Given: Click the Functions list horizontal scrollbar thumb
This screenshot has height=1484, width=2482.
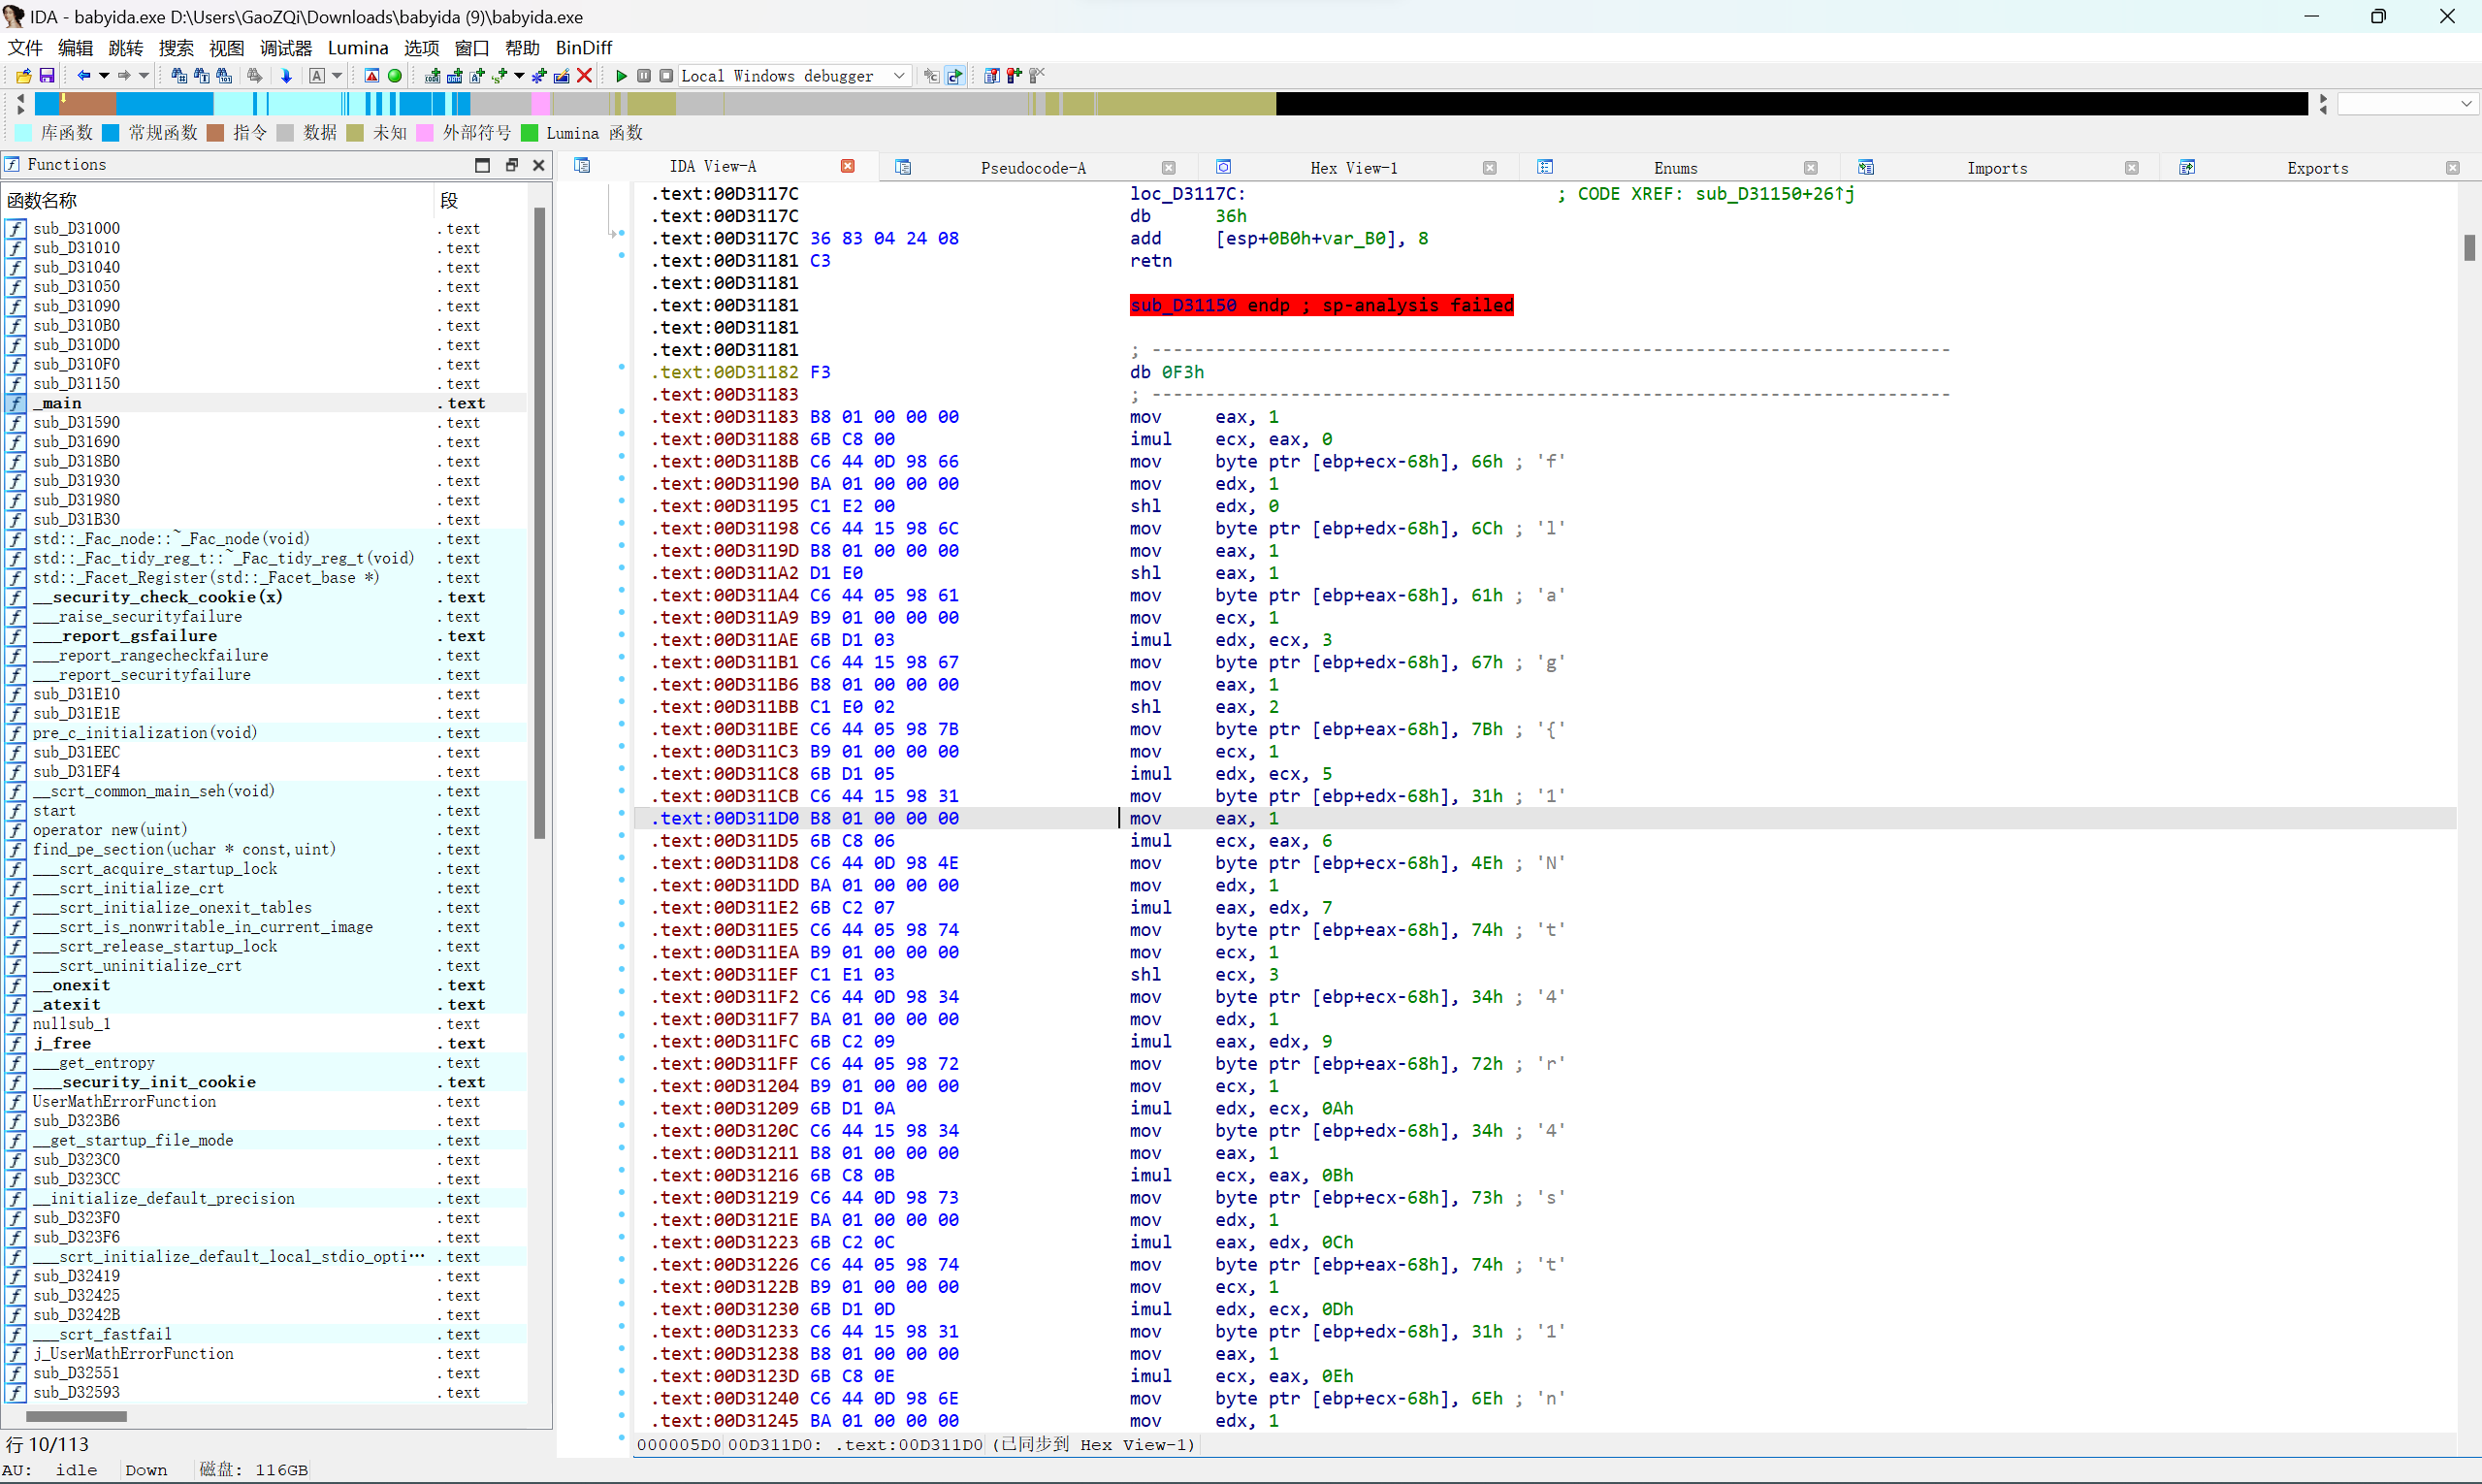Looking at the screenshot, I should pyautogui.click(x=76, y=1416).
